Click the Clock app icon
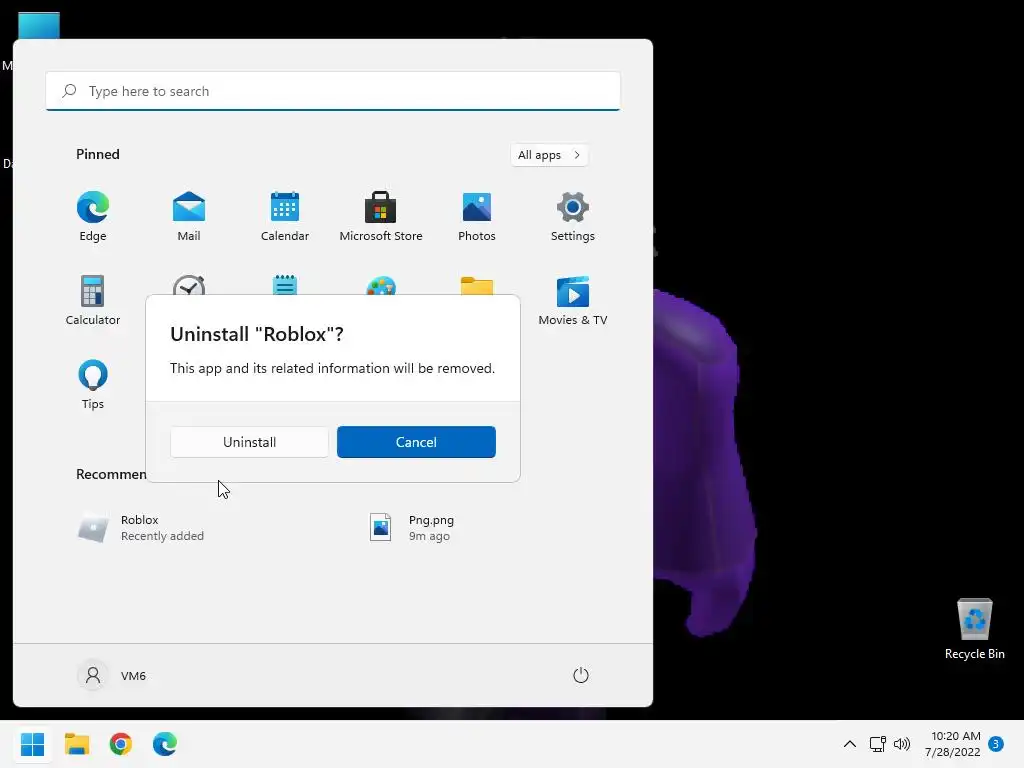Image resolution: width=1024 pixels, height=768 pixels. [x=189, y=285]
